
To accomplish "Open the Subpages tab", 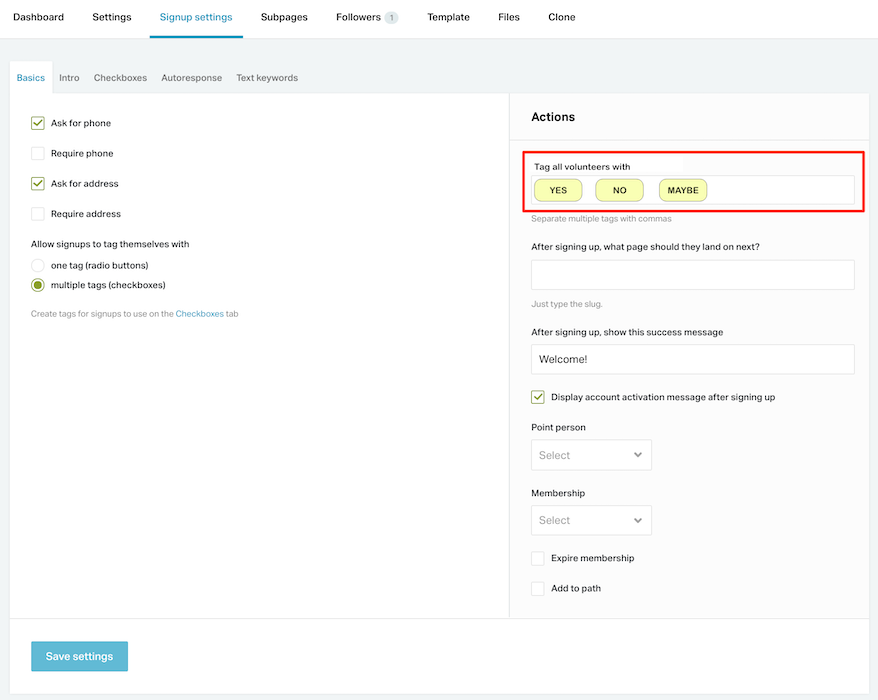I will 284,17.
